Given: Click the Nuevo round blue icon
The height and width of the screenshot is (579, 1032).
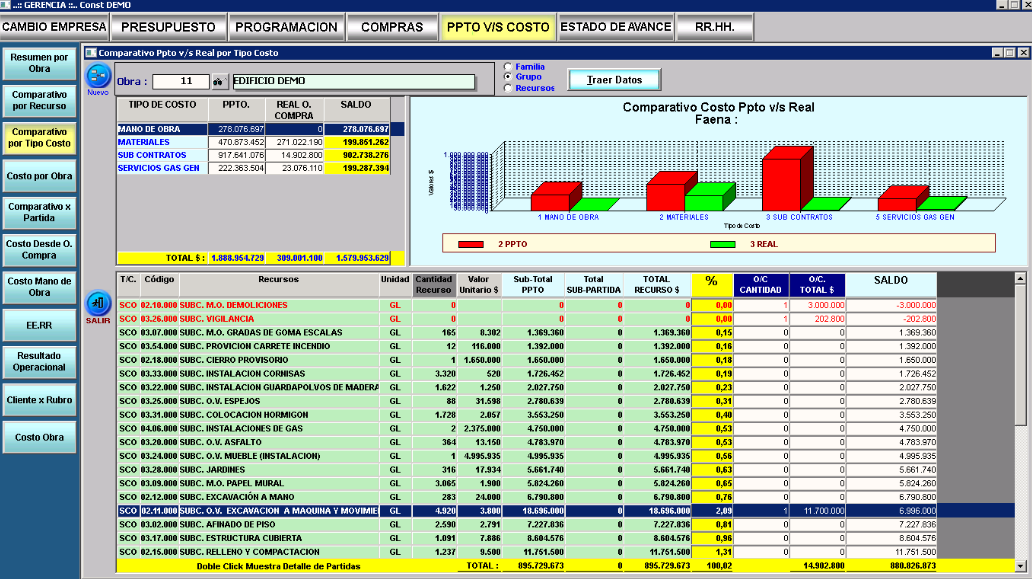Looking at the screenshot, I should (x=98, y=76).
